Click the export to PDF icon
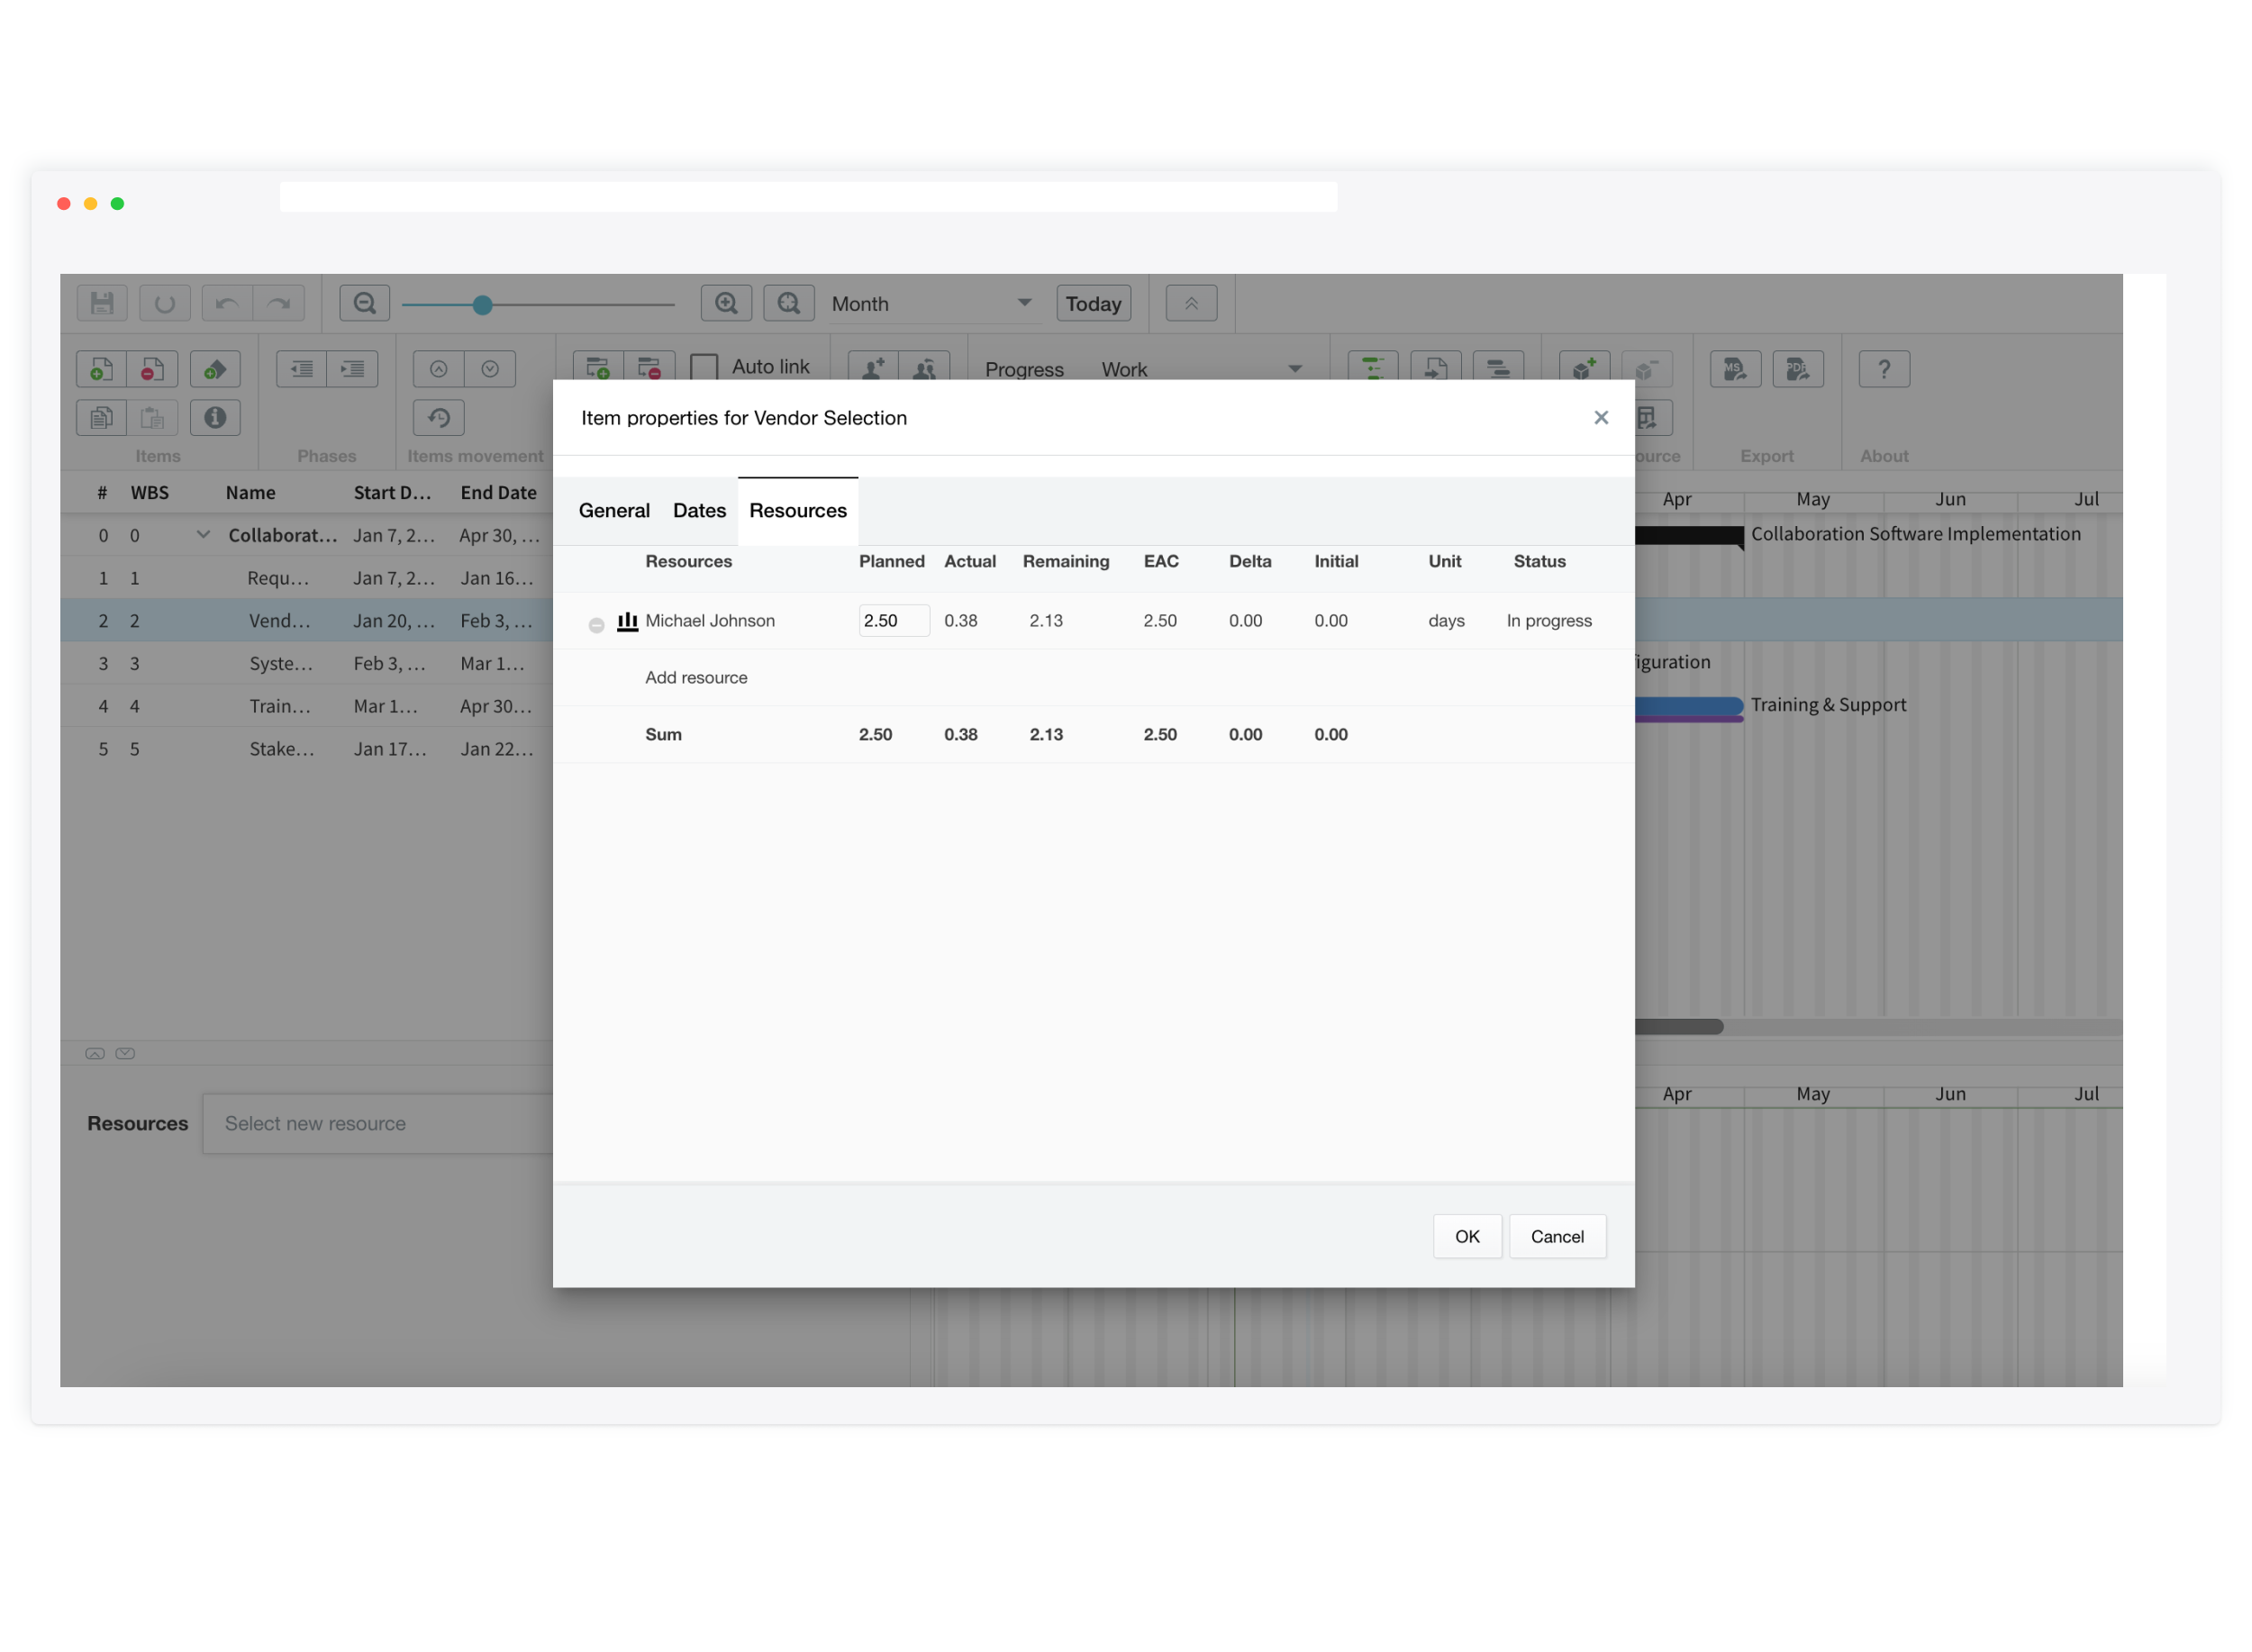This screenshot has height=1652, width=2252. pyautogui.click(x=1797, y=370)
